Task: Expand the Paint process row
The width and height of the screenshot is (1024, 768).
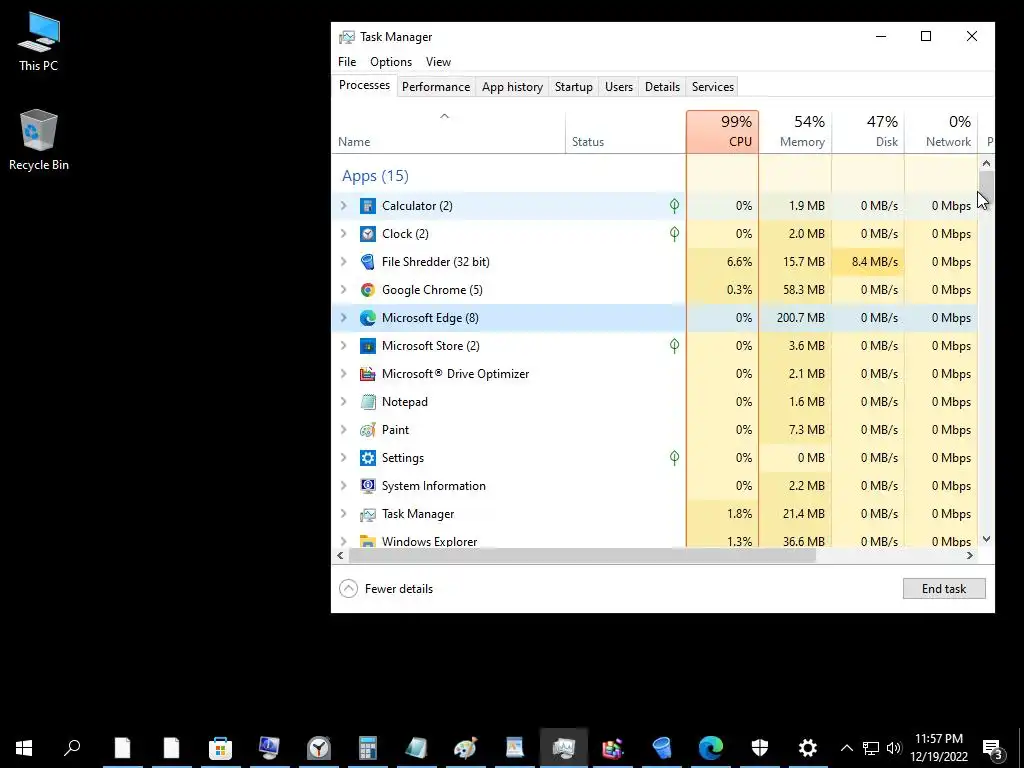Action: [x=344, y=430]
